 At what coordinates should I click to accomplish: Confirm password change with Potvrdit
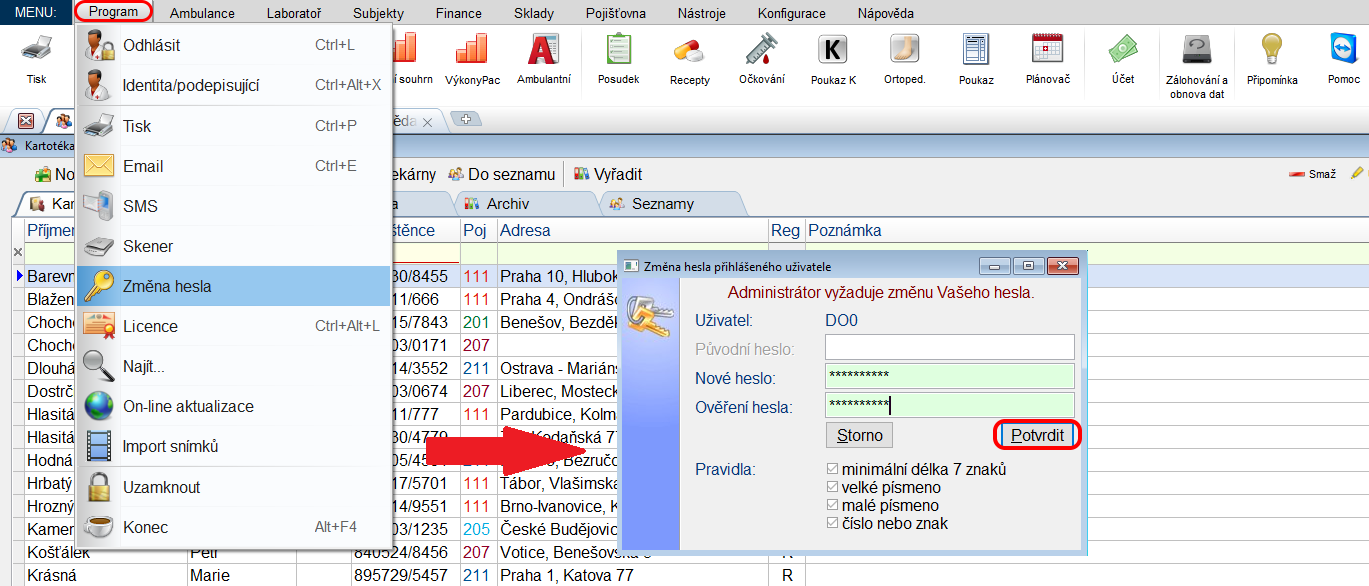coord(1037,434)
